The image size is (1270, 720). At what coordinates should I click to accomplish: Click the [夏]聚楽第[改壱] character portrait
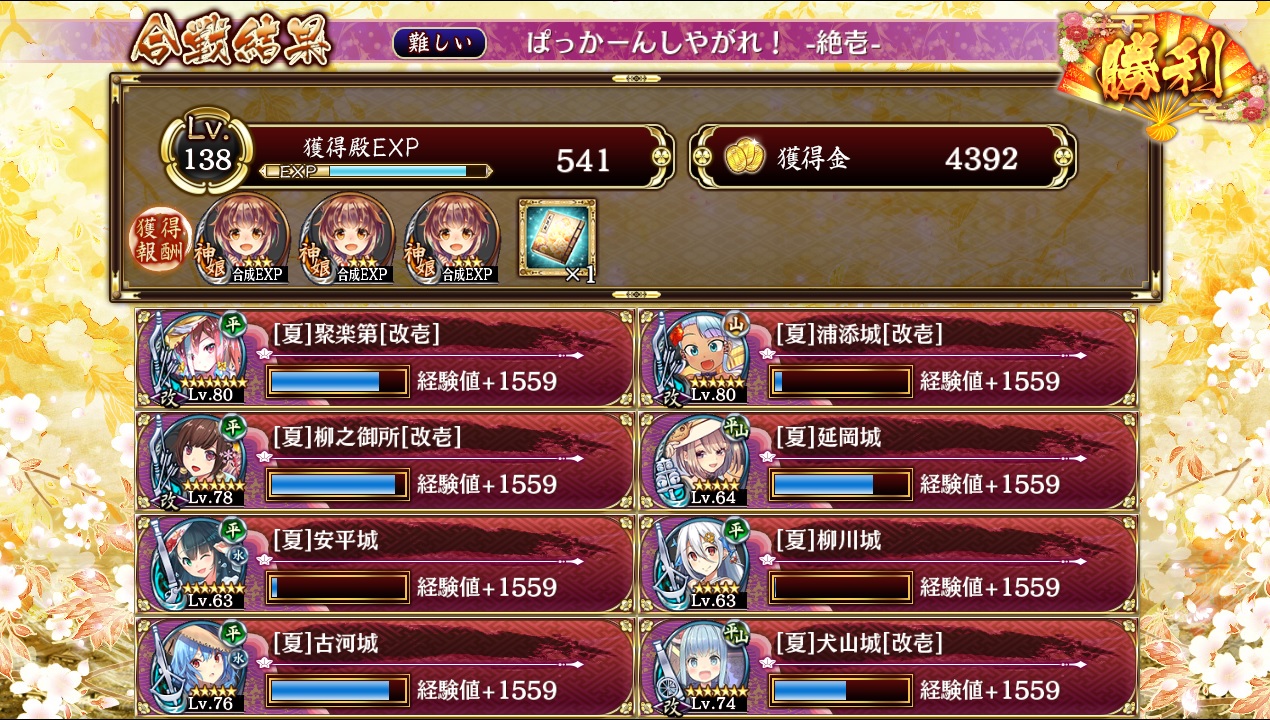[200, 357]
